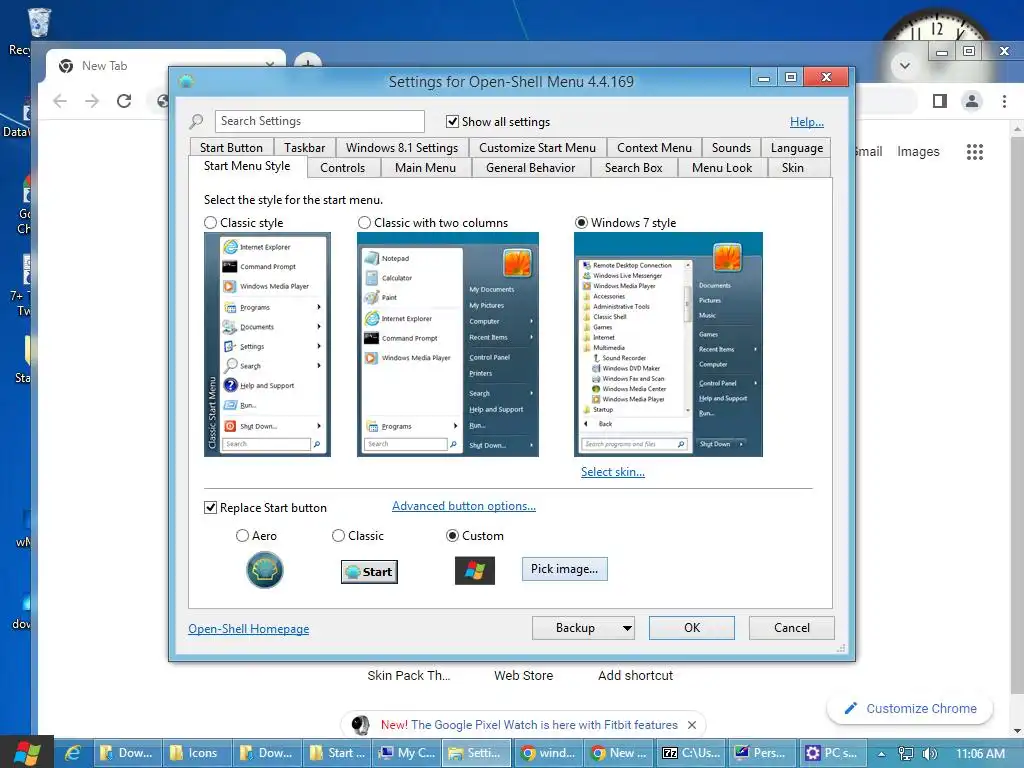Click the OK button

(692, 628)
